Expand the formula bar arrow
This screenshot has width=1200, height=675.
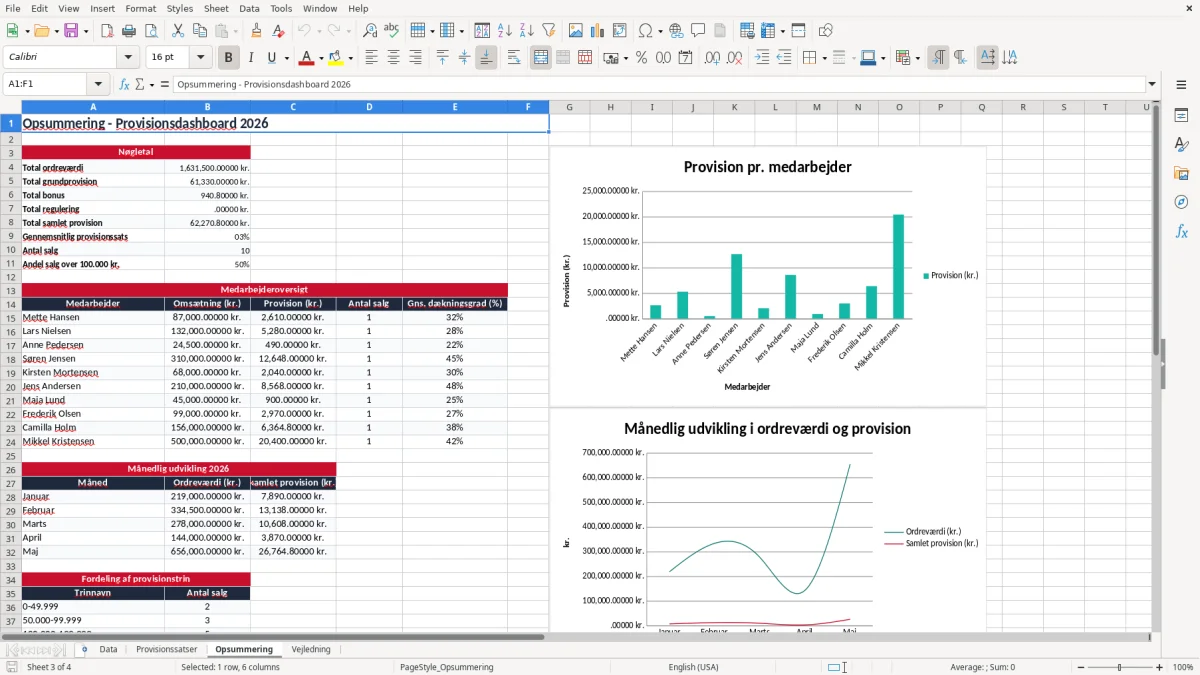pos(1152,84)
